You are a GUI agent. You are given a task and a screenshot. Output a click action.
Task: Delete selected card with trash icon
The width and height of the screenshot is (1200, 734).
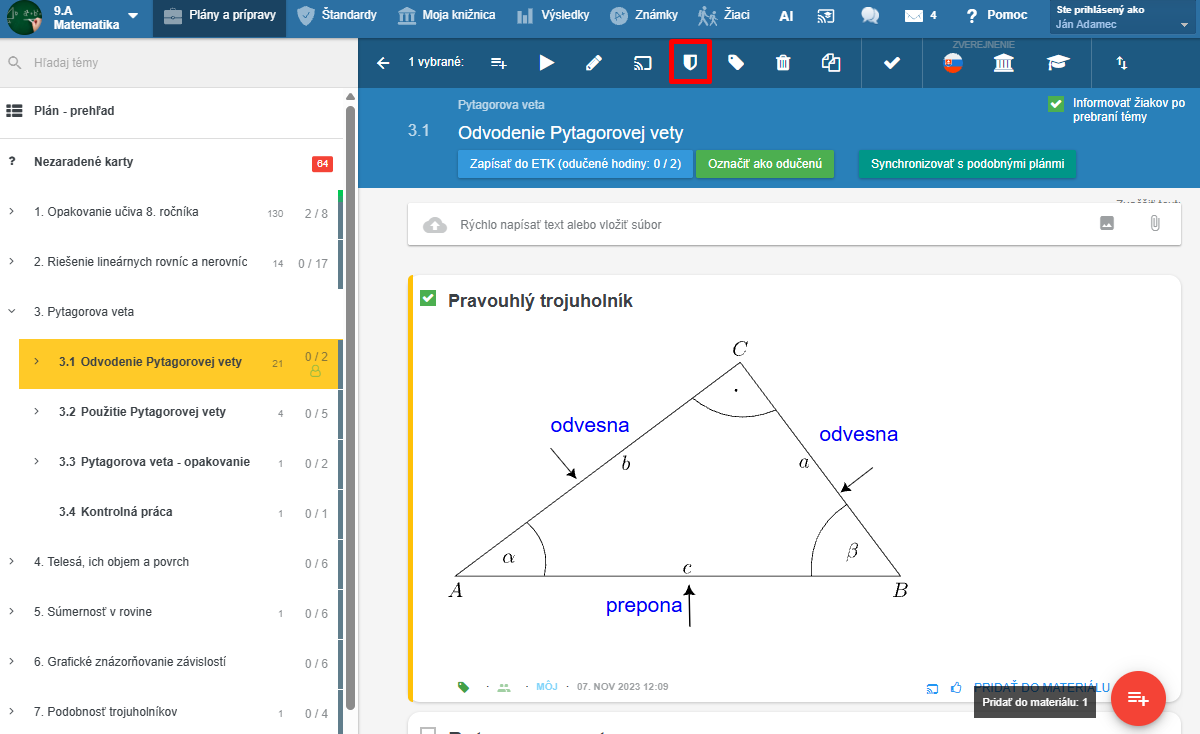pos(783,63)
